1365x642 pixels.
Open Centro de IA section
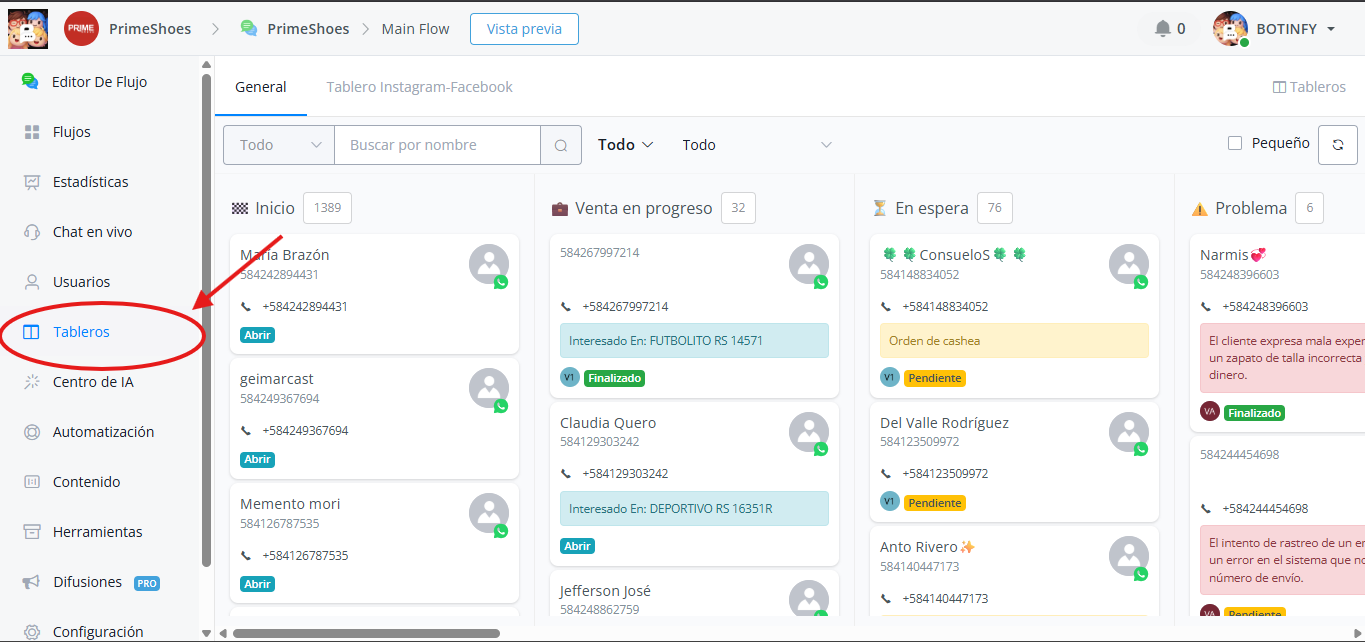point(92,382)
